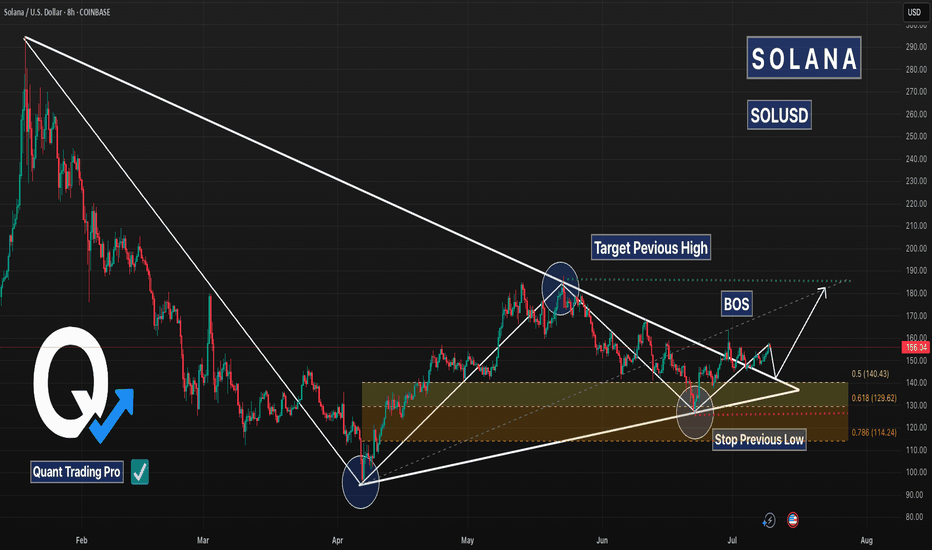Click the 0.618 (129.62) Fibonacci level label
This screenshot has height=550, width=932.
point(874,398)
